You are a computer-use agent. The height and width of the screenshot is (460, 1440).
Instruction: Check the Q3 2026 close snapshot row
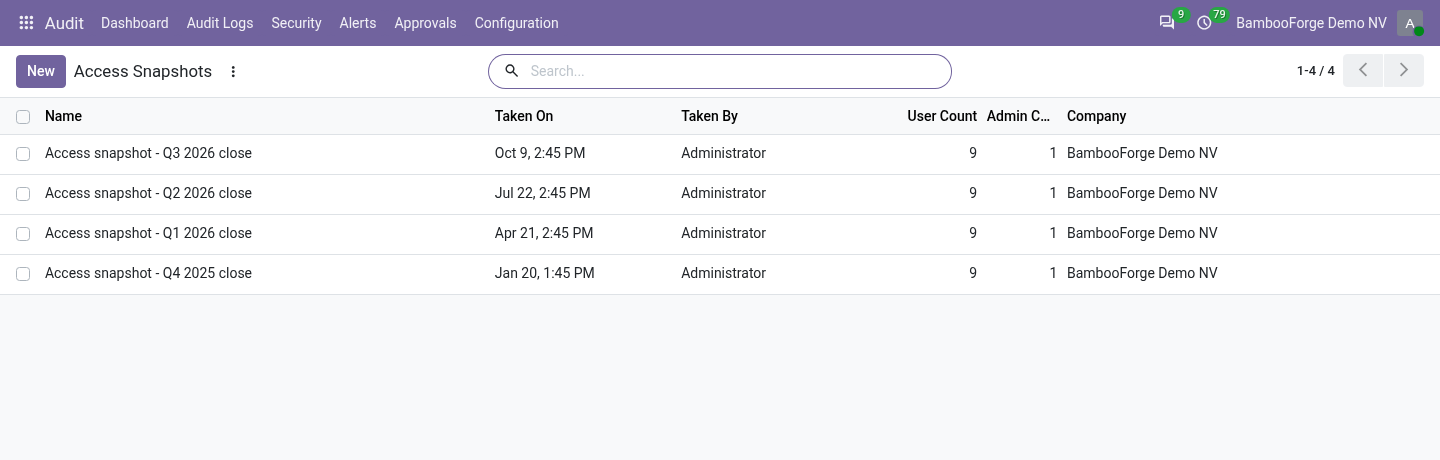pyautogui.click(x=23, y=154)
